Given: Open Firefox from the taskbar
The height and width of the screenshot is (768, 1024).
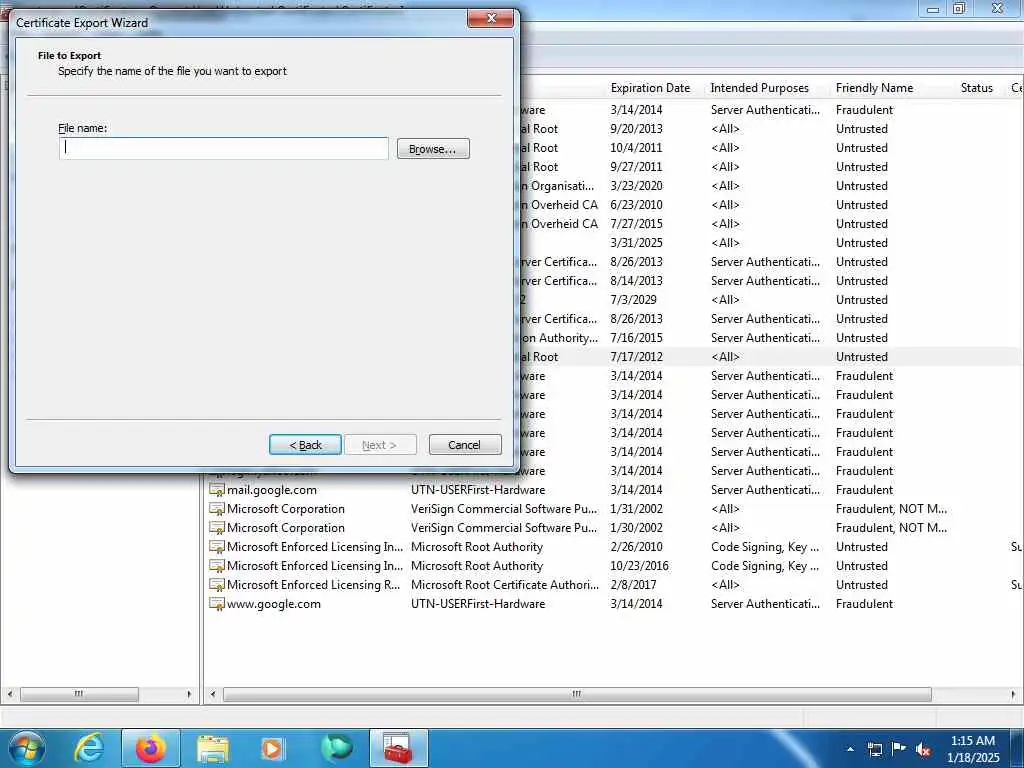Looking at the screenshot, I should click(151, 748).
